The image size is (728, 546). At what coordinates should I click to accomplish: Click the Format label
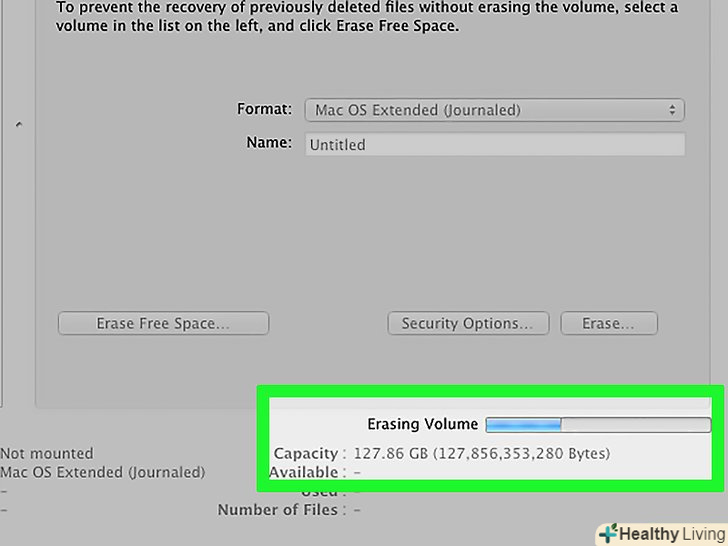pyautogui.click(x=264, y=109)
